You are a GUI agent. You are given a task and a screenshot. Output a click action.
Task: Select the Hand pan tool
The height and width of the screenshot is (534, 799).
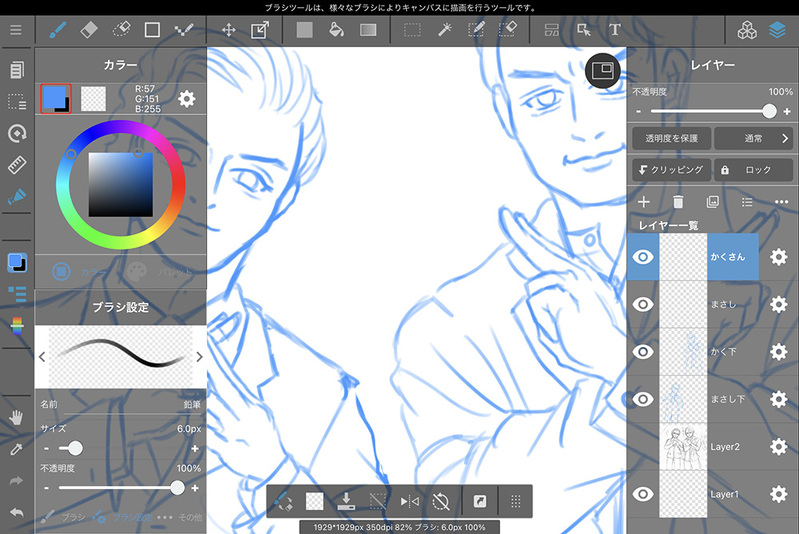(x=16, y=418)
